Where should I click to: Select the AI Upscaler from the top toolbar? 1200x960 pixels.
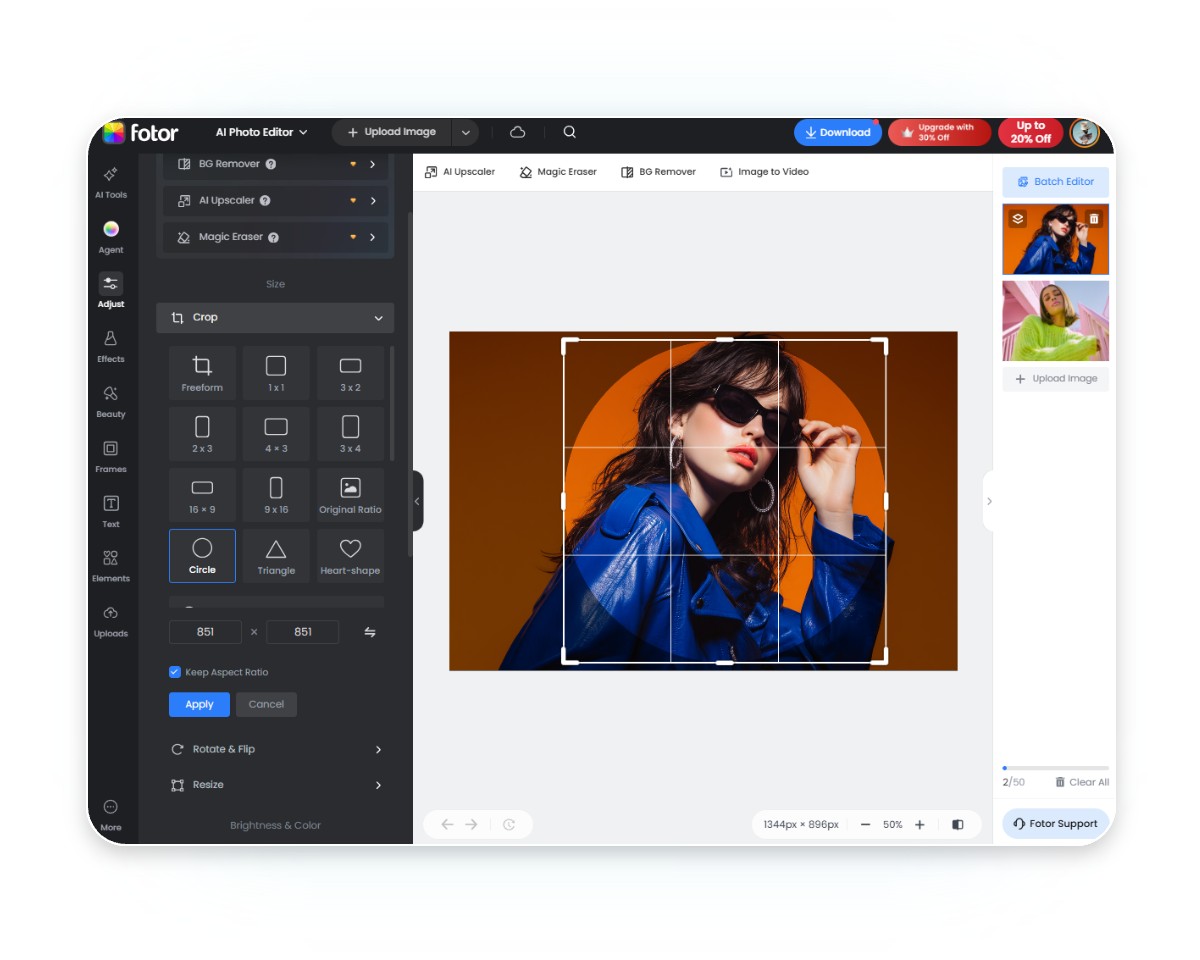tap(459, 171)
